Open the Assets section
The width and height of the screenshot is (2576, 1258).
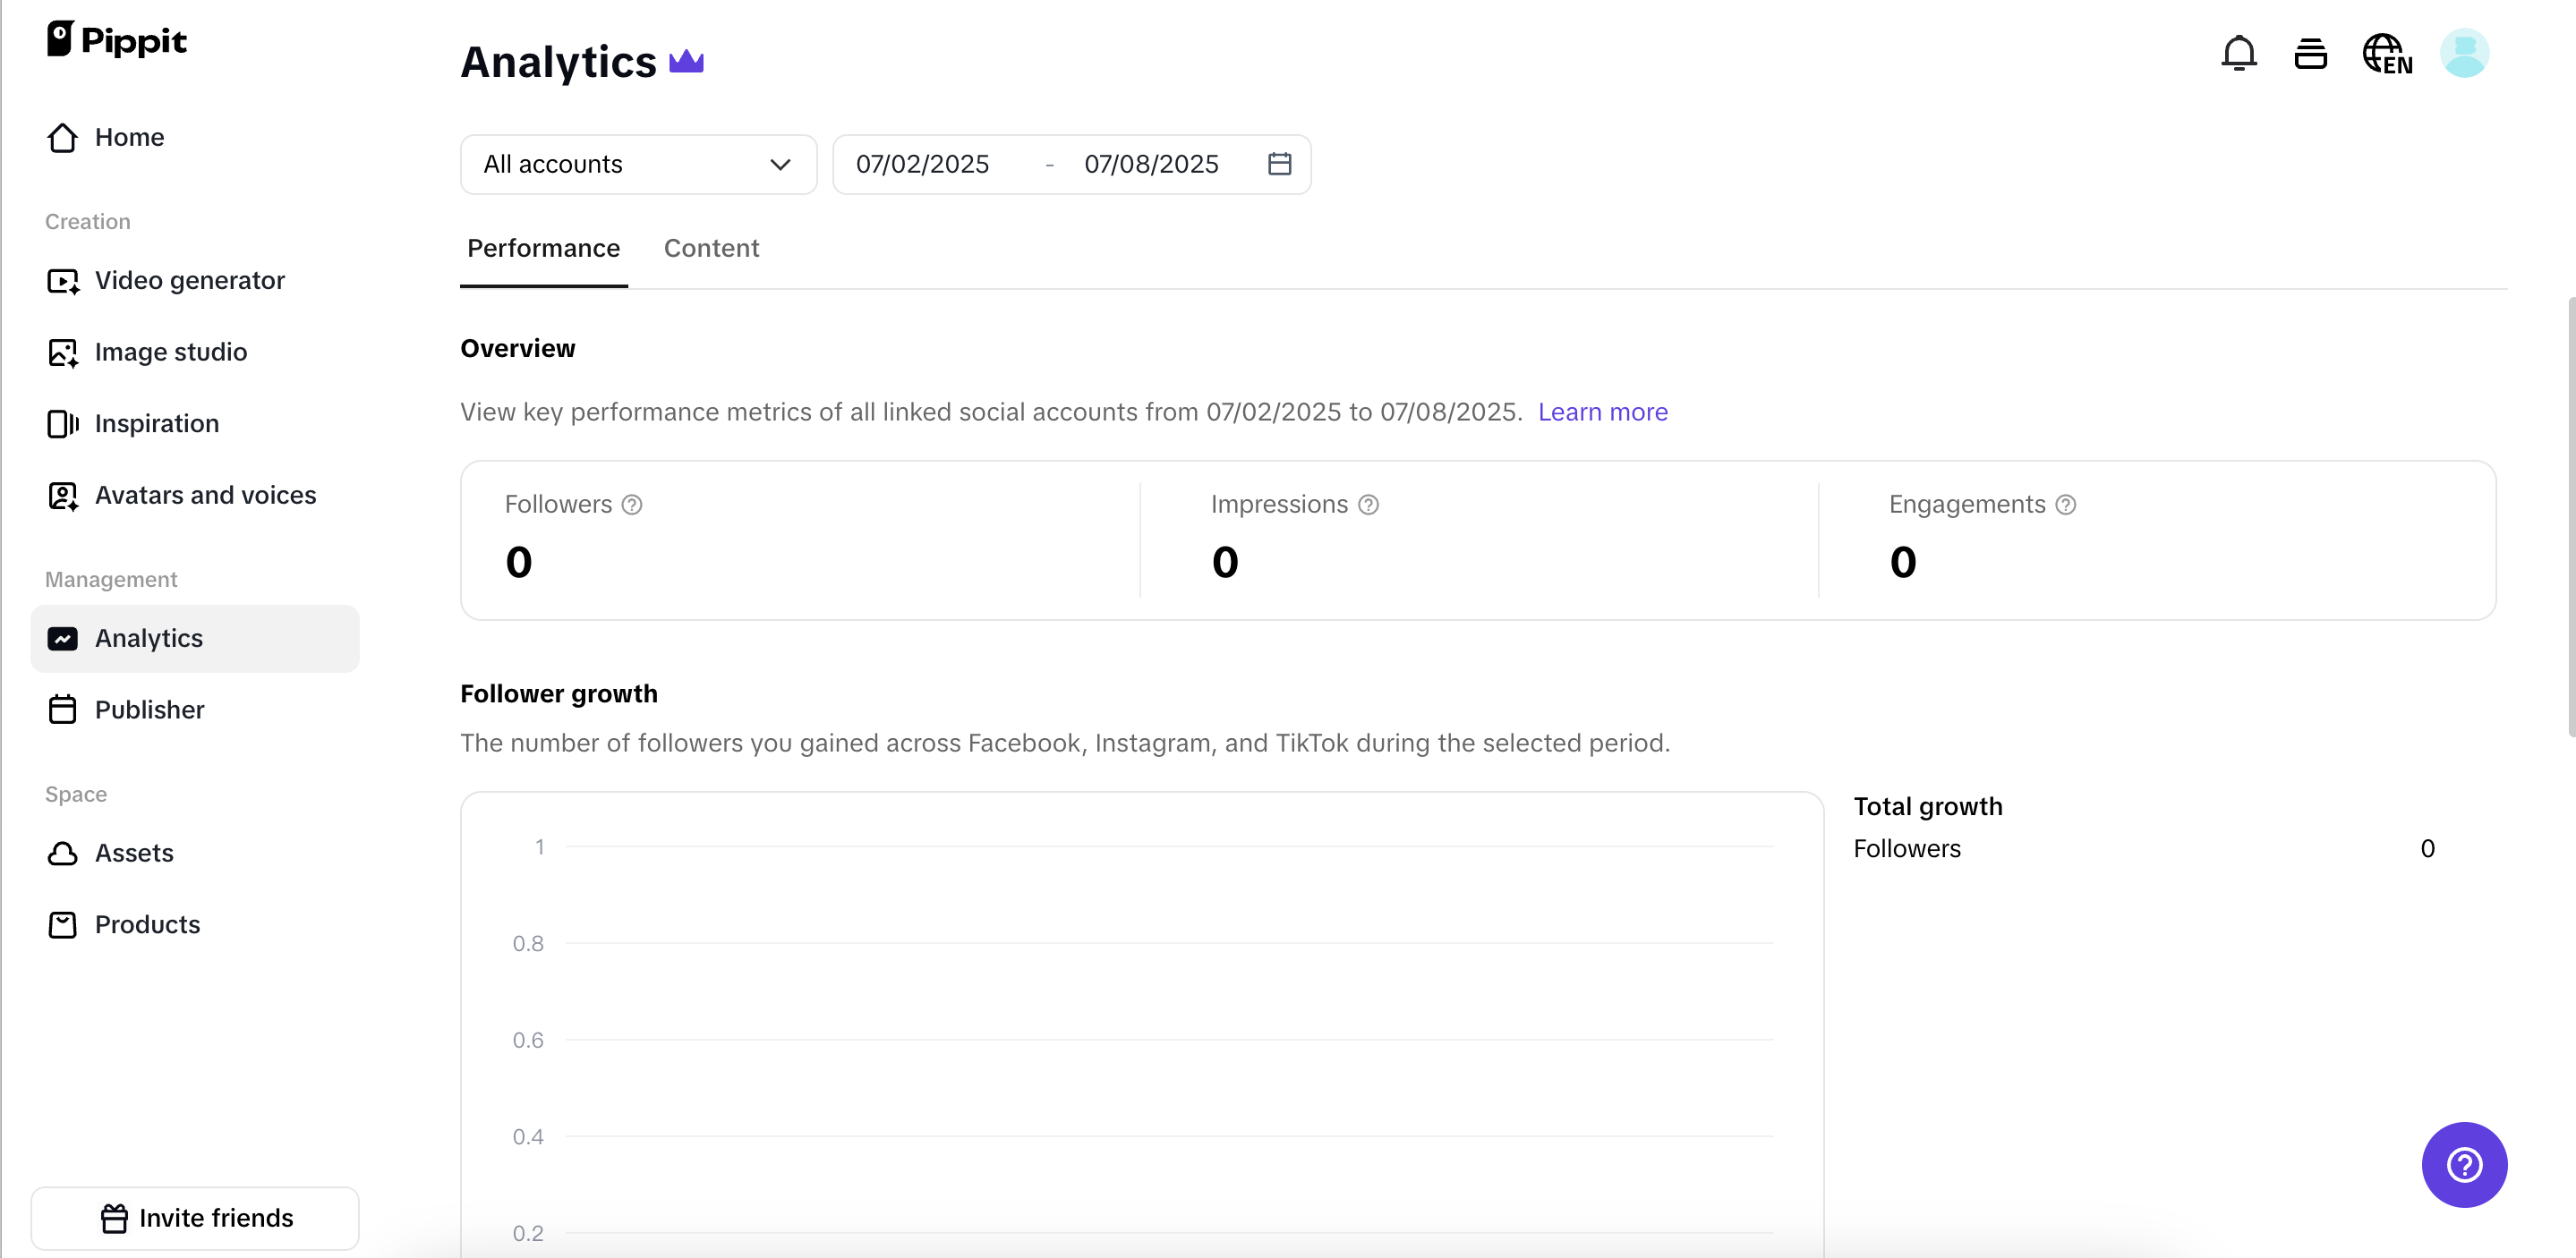click(134, 853)
